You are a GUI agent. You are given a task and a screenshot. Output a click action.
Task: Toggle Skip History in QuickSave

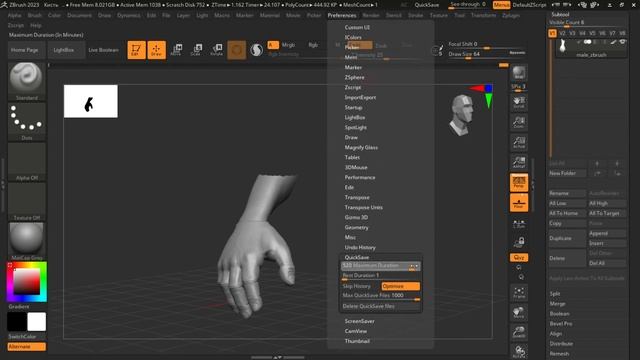tap(361, 286)
